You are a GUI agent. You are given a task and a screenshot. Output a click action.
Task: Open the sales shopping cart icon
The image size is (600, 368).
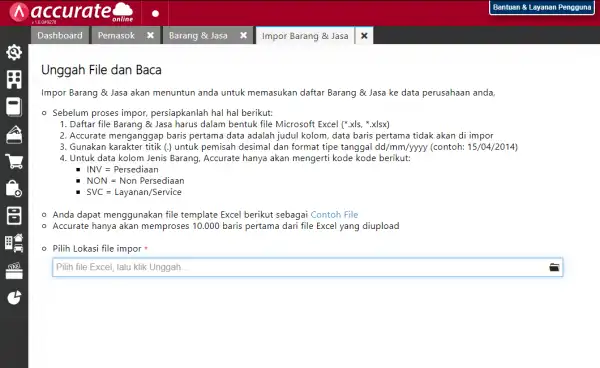14,161
